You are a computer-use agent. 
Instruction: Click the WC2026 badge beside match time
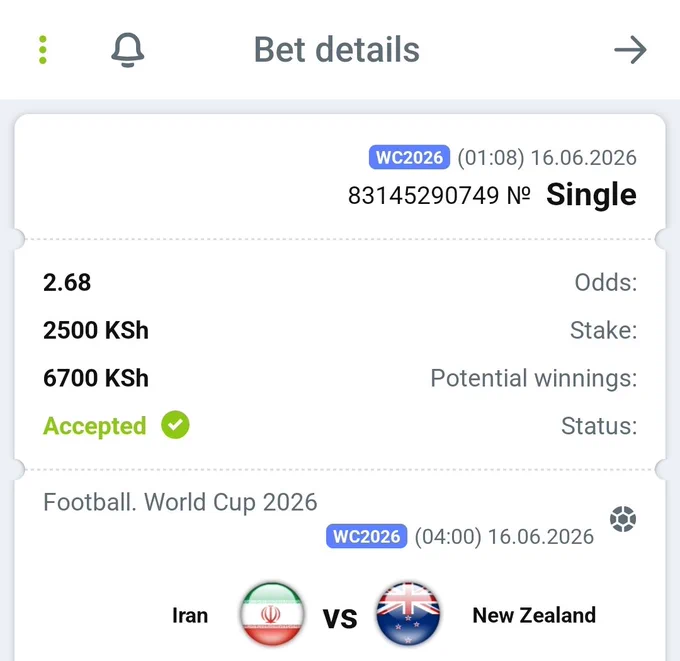366,536
